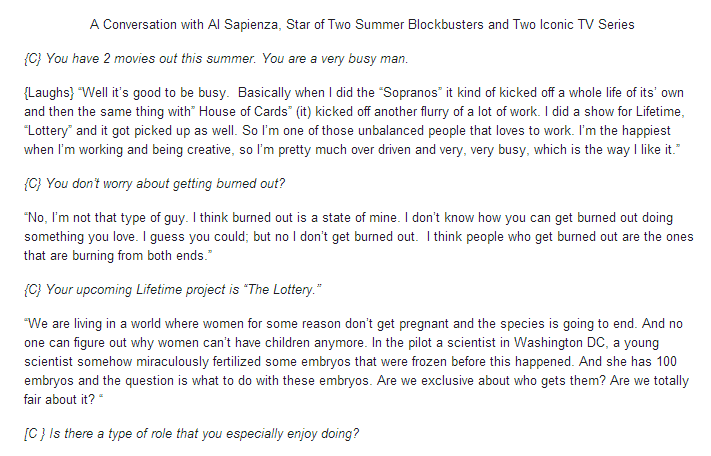Click "{Laughs}" at the start of the first answer
The image size is (711, 456).
coord(49,93)
